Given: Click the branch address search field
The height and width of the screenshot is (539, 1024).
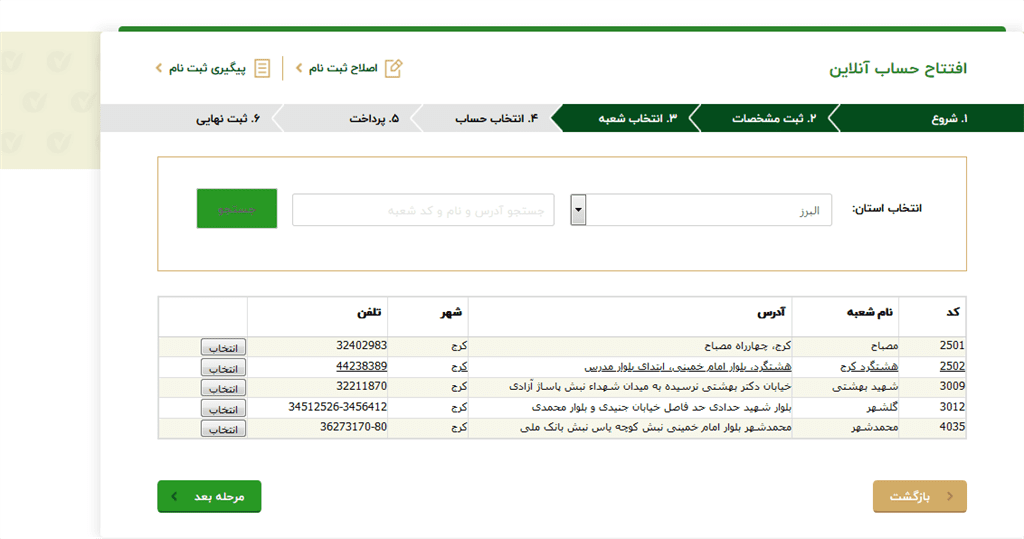Looking at the screenshot, I should point(423,210).
